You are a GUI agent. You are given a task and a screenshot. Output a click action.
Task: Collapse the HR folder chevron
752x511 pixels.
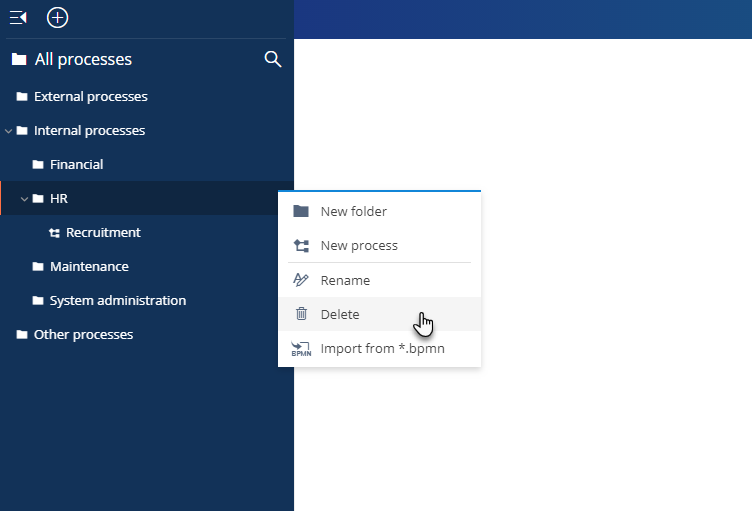pyautogui.click(x=24, y=199)
